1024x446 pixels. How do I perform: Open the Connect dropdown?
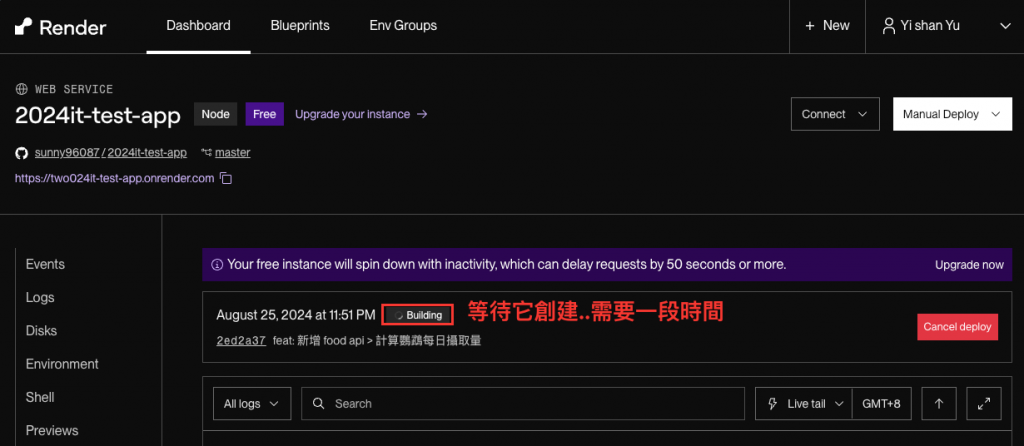835,114
